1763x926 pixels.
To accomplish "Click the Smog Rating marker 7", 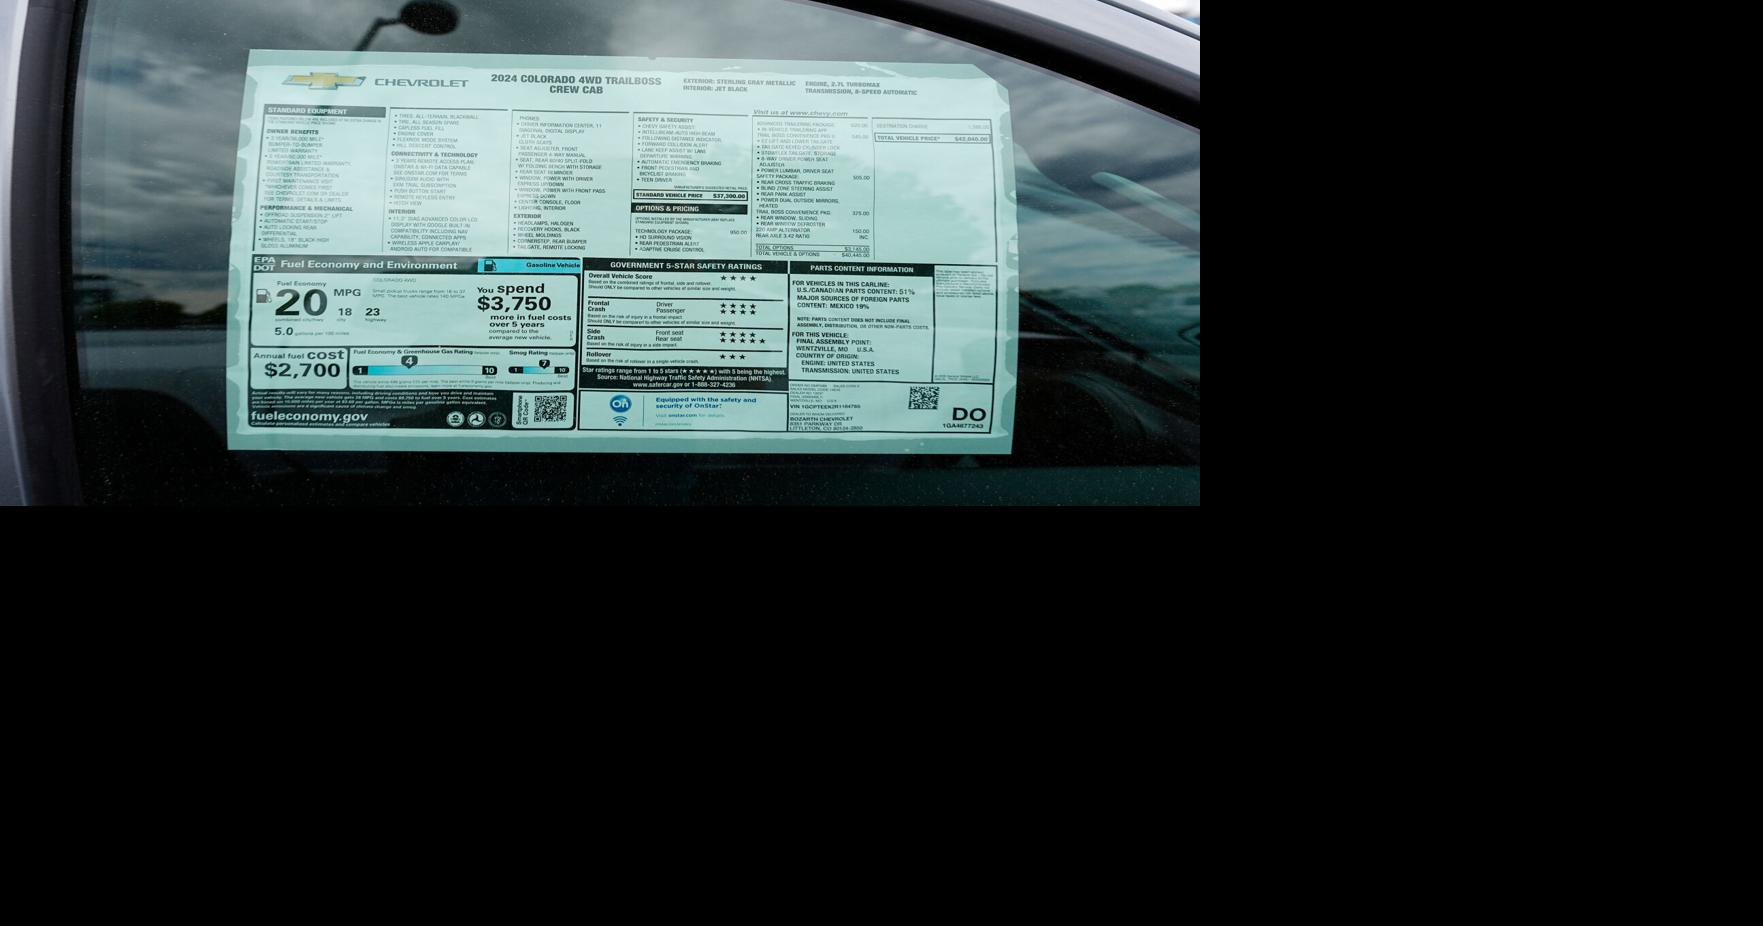I will [x=544, y=363].
